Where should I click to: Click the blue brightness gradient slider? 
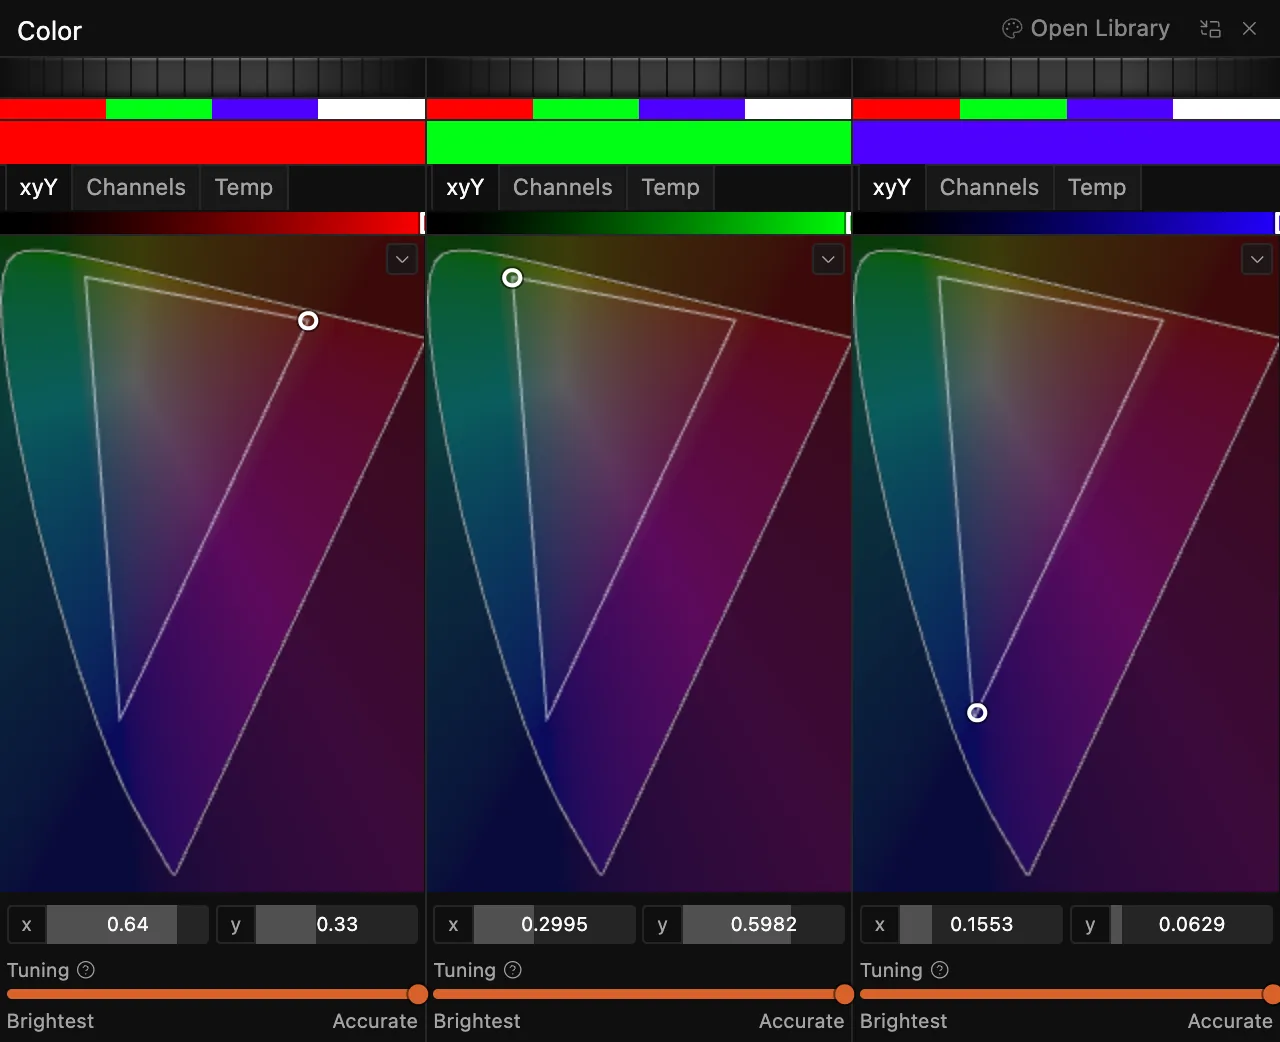(x=1066, y=223)
